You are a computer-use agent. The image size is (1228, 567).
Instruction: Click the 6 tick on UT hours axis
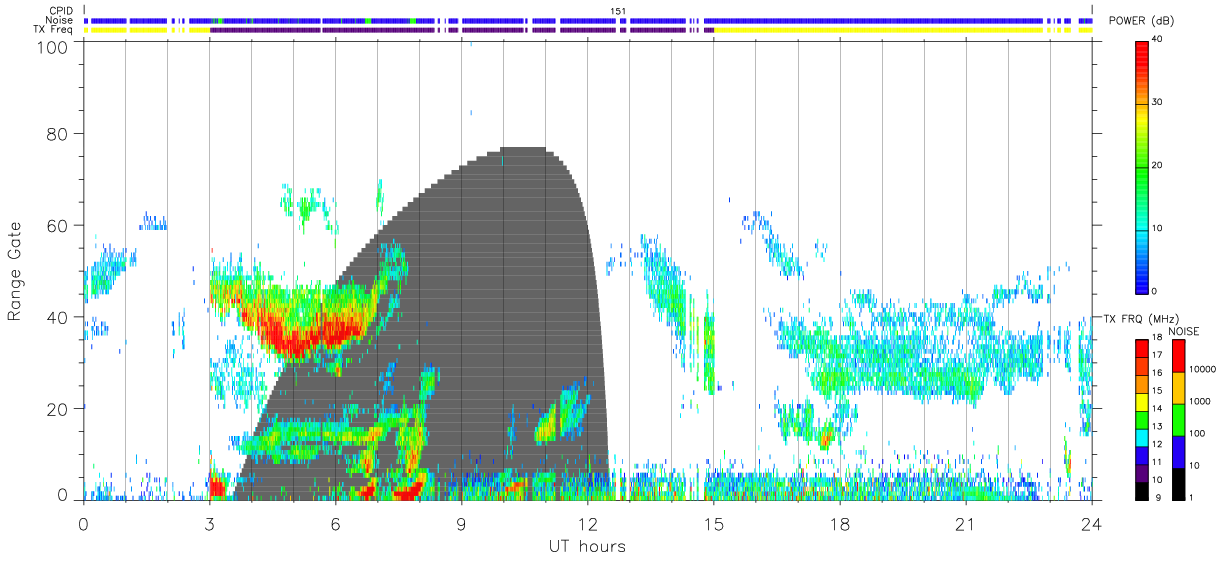pos(335,524)
